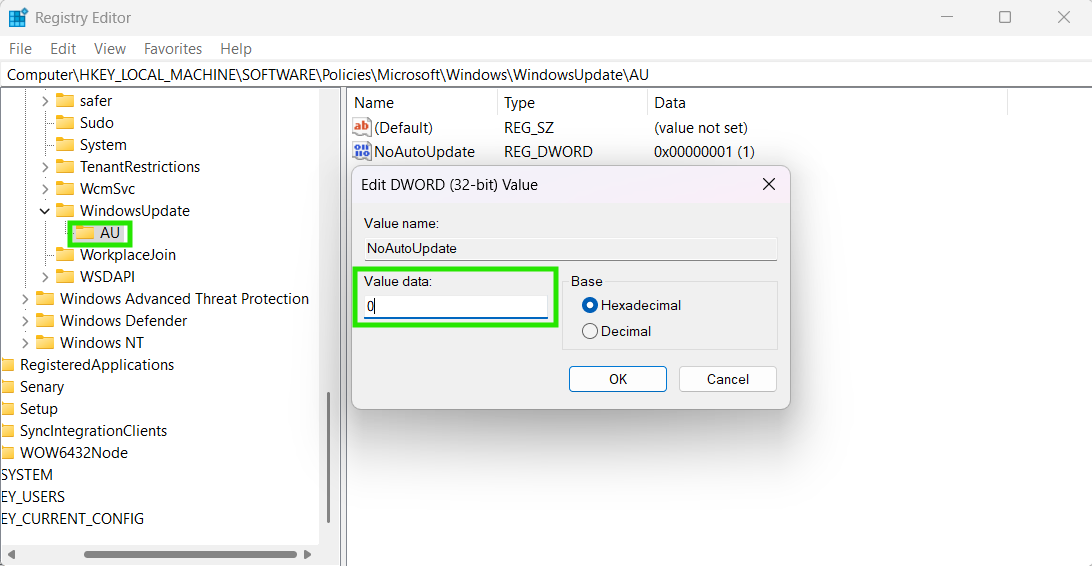The width and height of the screenshot is (1092, 566).
Task: Select the Decimal base radio button
Action: pyautogui.click(x=590, y=331)
